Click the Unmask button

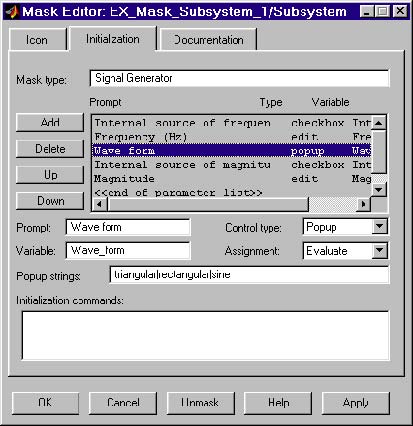(x=200, y=403)
